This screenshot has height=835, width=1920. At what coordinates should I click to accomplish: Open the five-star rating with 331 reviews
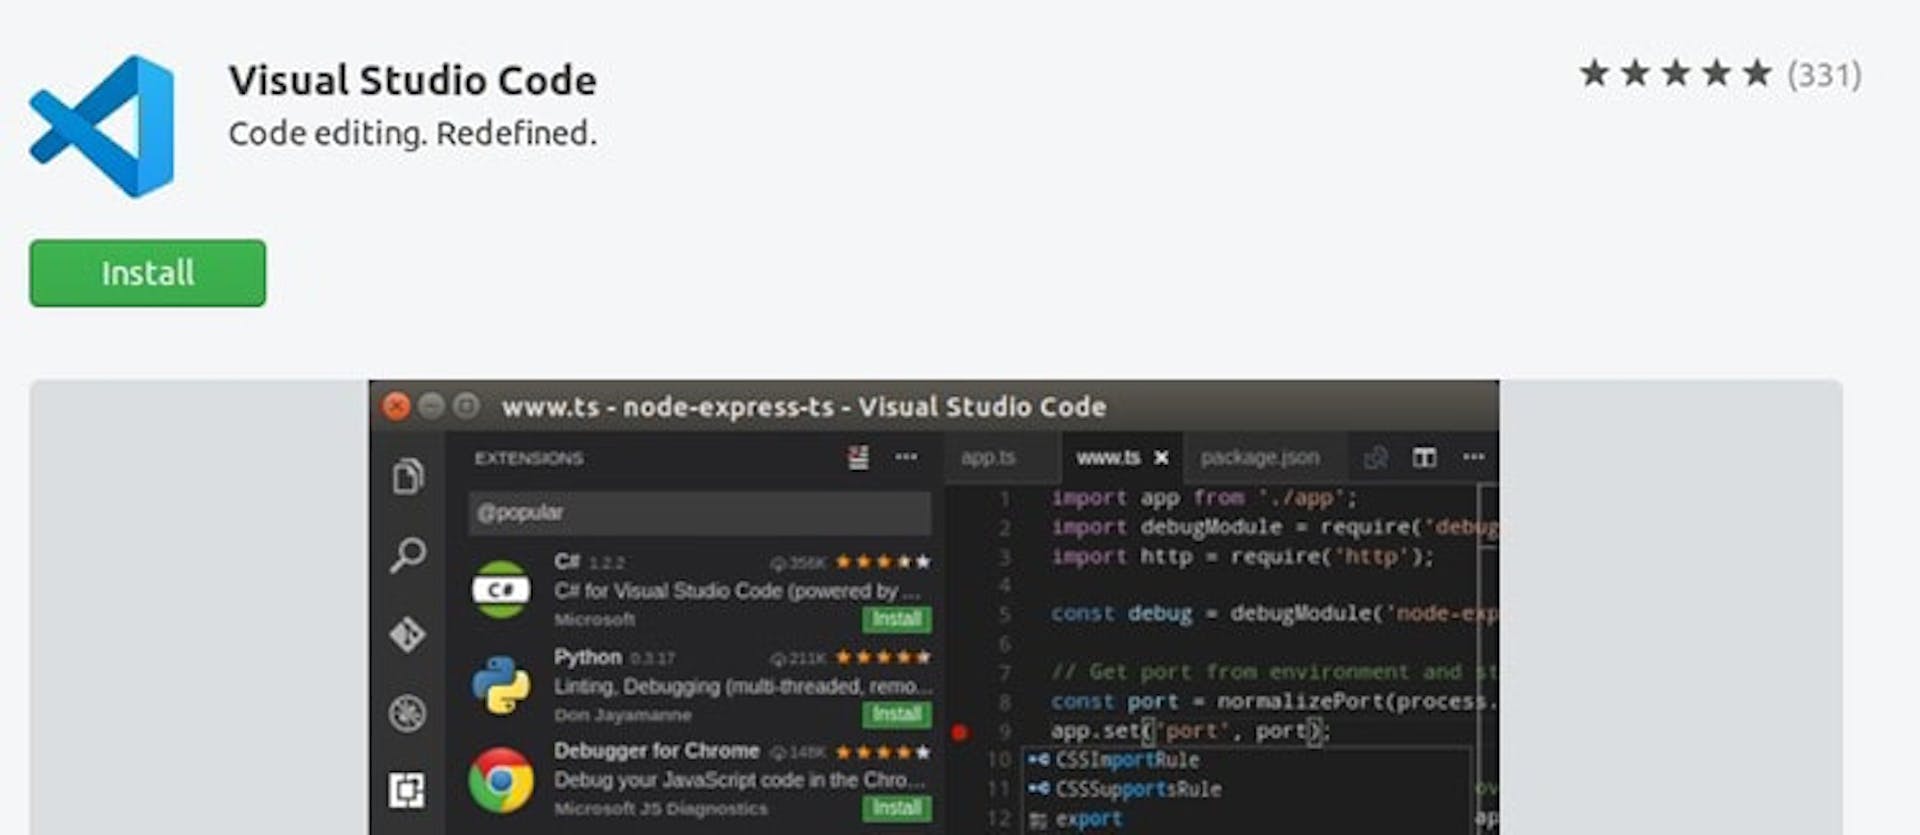point(1720,74)
